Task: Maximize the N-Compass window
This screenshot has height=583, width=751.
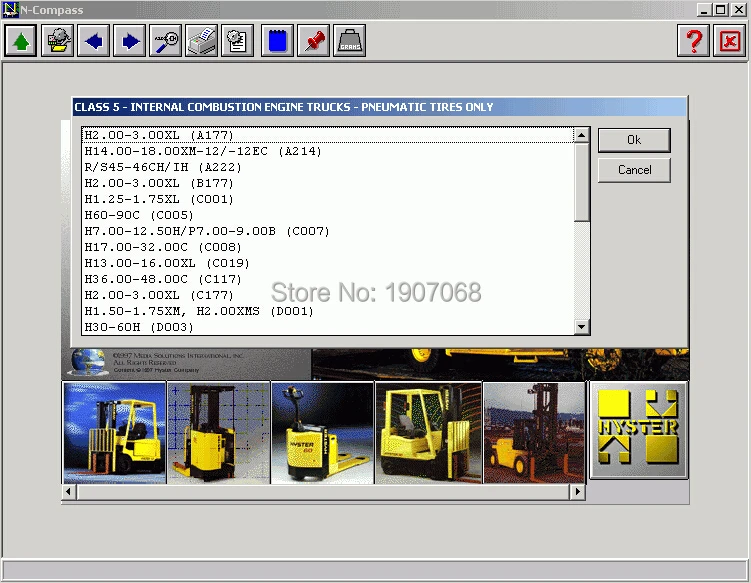Action: [720, 10]
